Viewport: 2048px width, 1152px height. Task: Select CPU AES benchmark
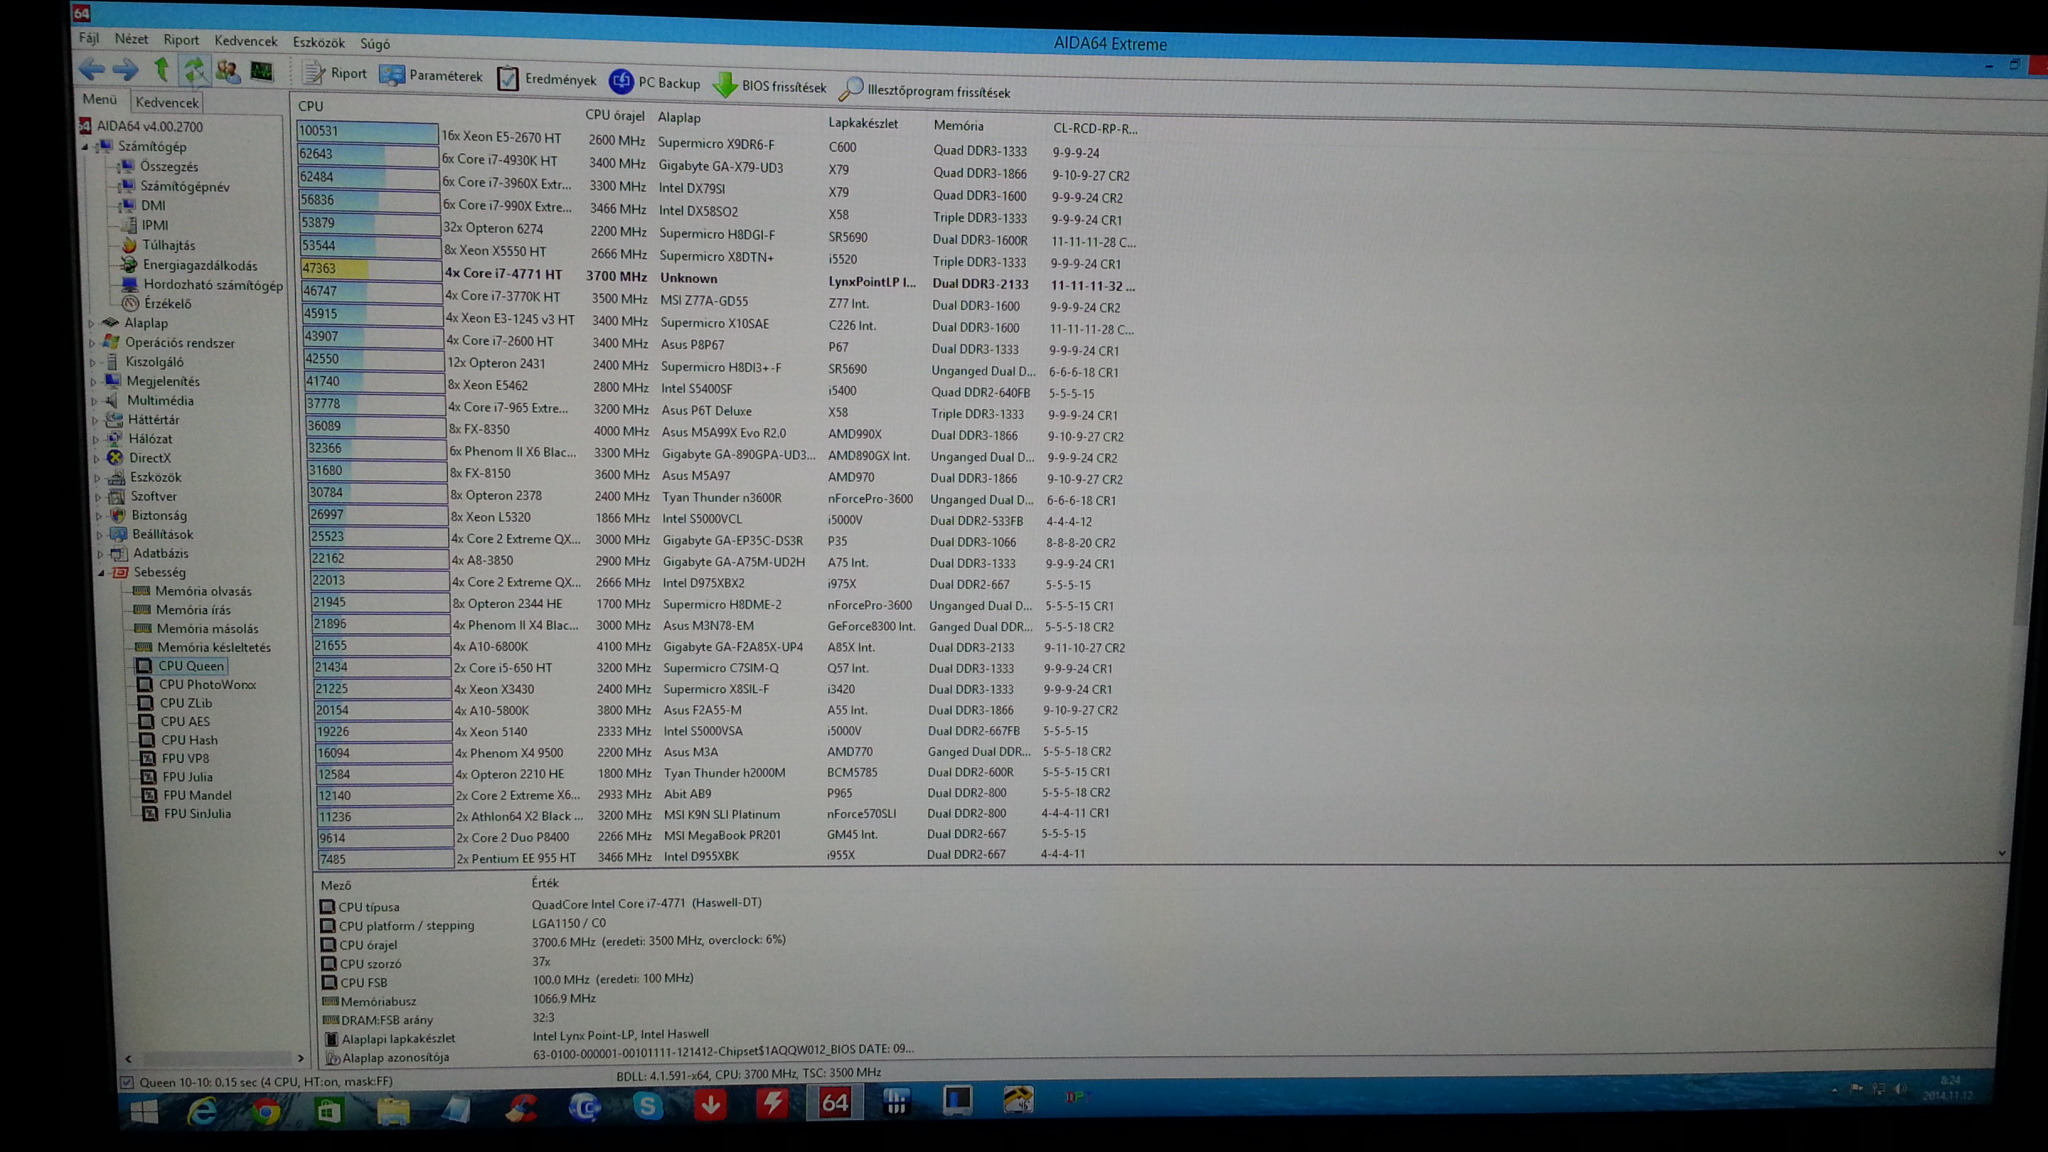(x=185, y=721)
